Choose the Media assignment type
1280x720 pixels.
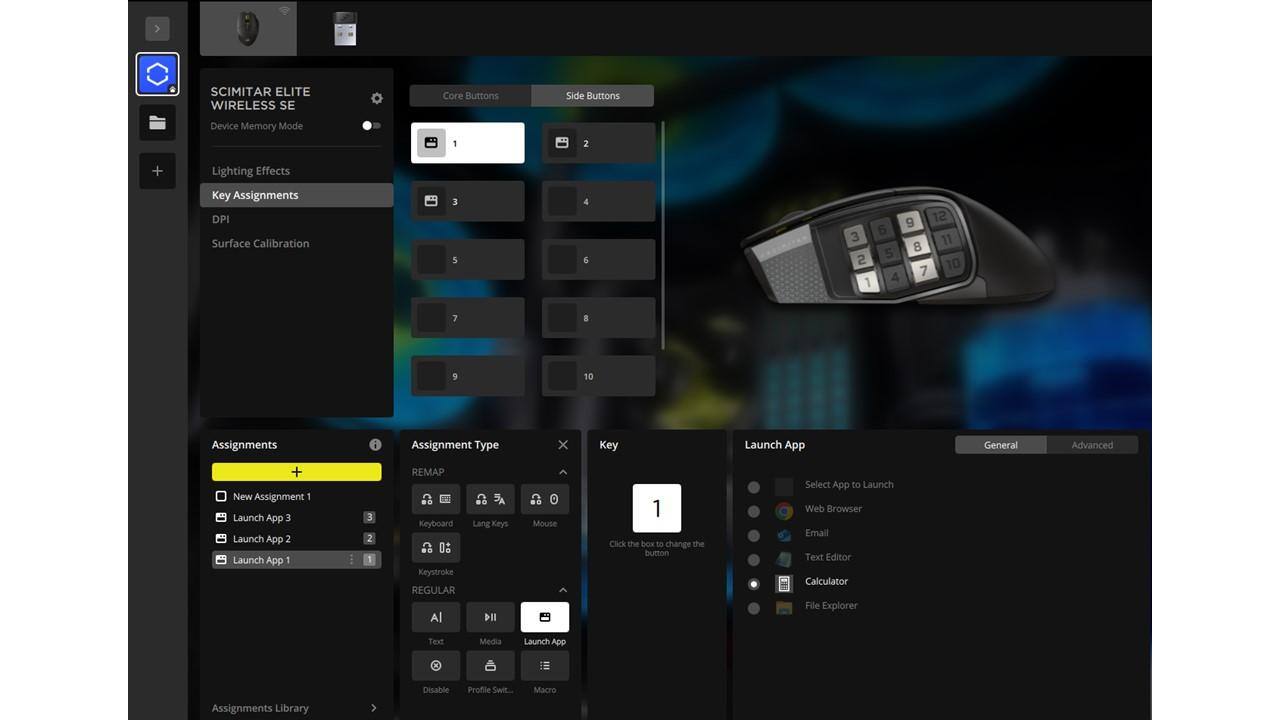click(490, 618)
